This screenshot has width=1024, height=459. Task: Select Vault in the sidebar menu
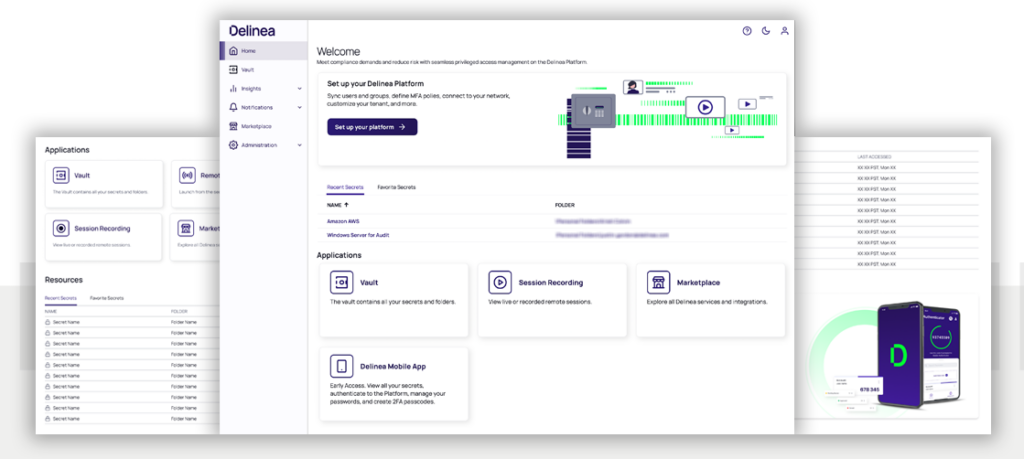pos(264,70)
